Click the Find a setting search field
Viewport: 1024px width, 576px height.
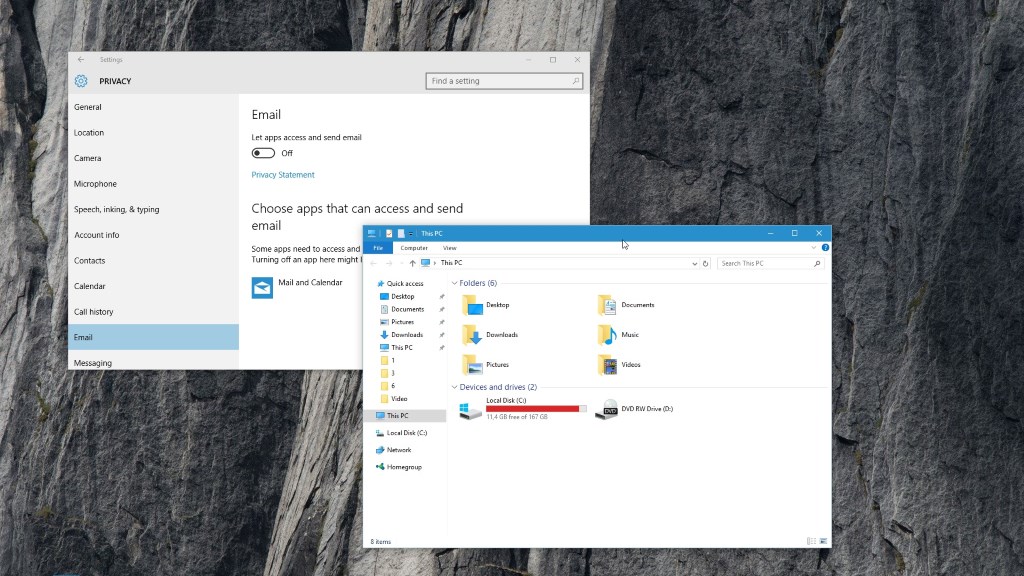tap(504, 81)
